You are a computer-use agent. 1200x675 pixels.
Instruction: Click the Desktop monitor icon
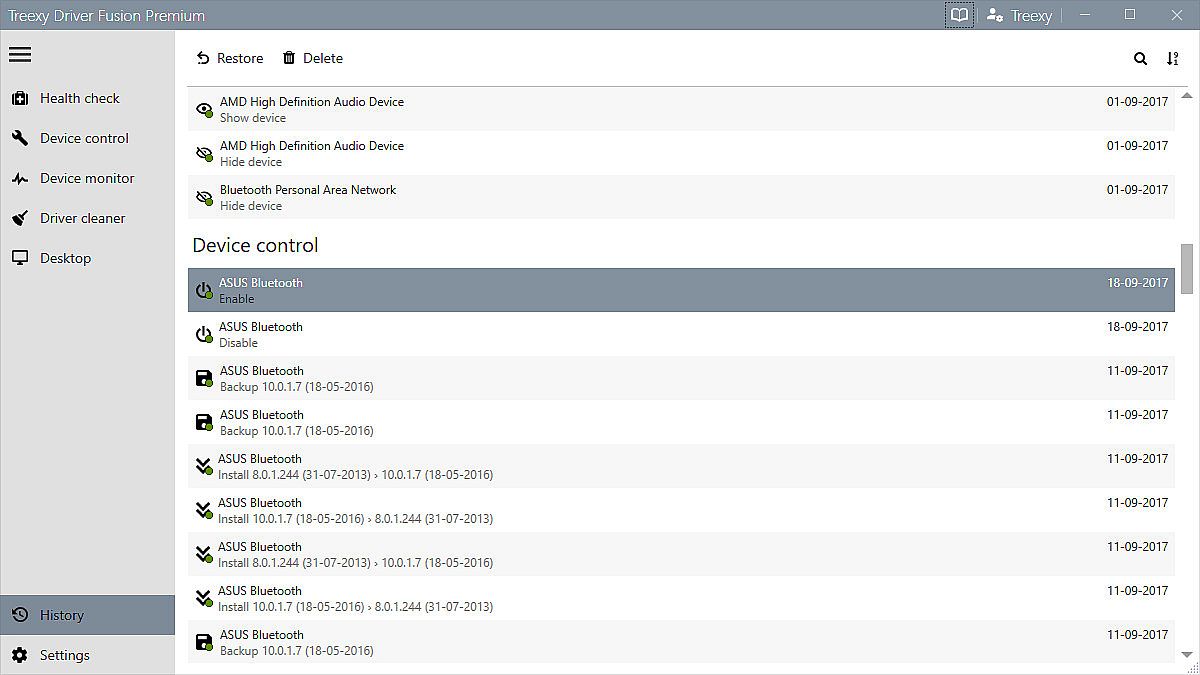20,258
